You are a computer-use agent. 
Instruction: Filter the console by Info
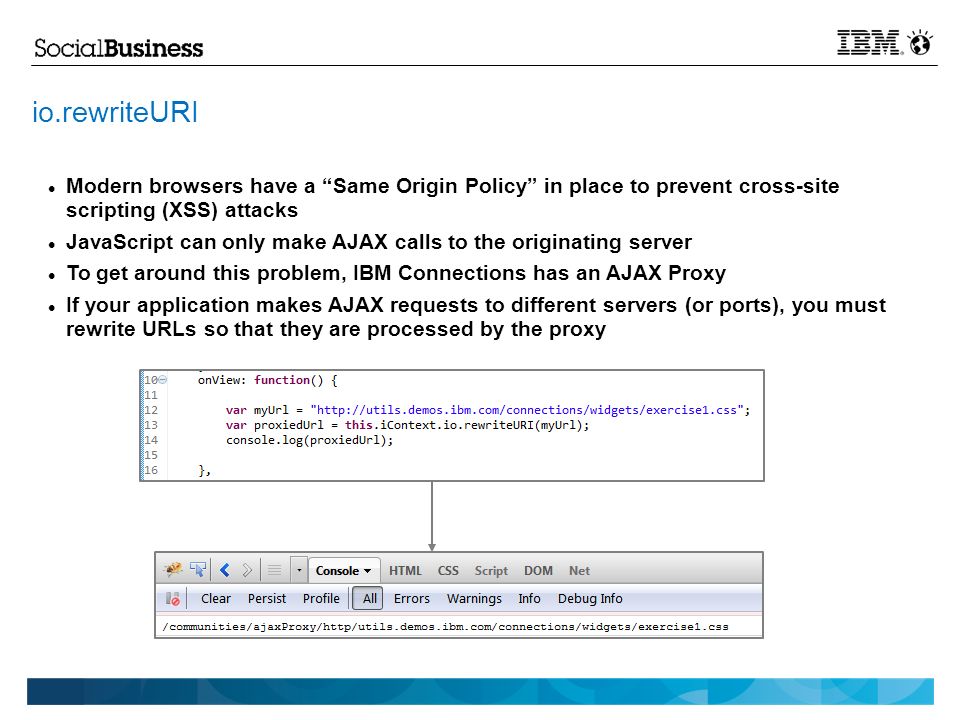(x=529, y=598)
